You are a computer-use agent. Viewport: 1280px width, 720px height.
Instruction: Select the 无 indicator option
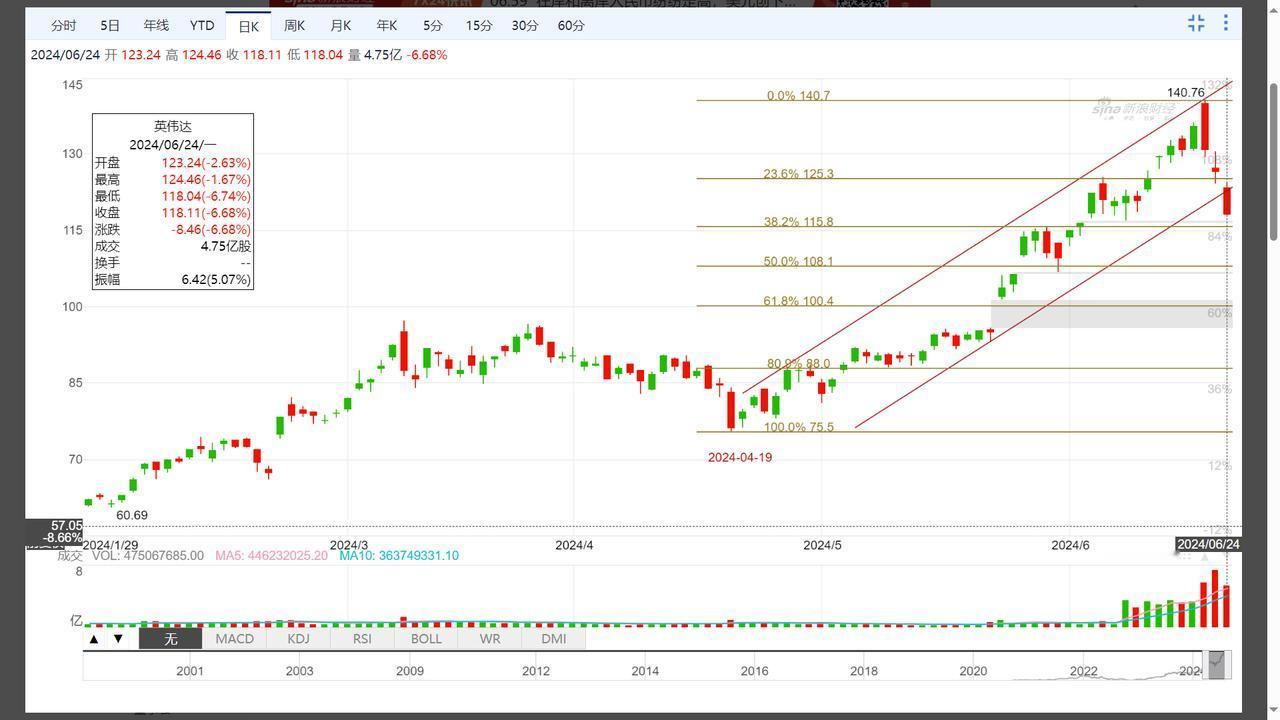point(170,638)
